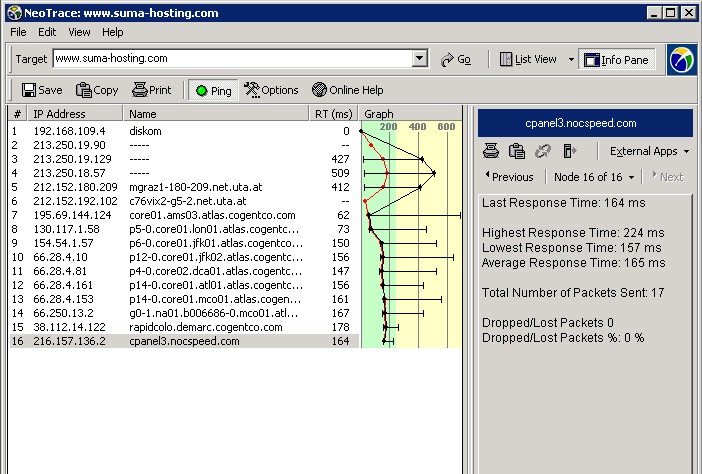The height and width of the screenshot is (474, 702).
Task: Click the print icon in info pane
Action: (491, 151)
